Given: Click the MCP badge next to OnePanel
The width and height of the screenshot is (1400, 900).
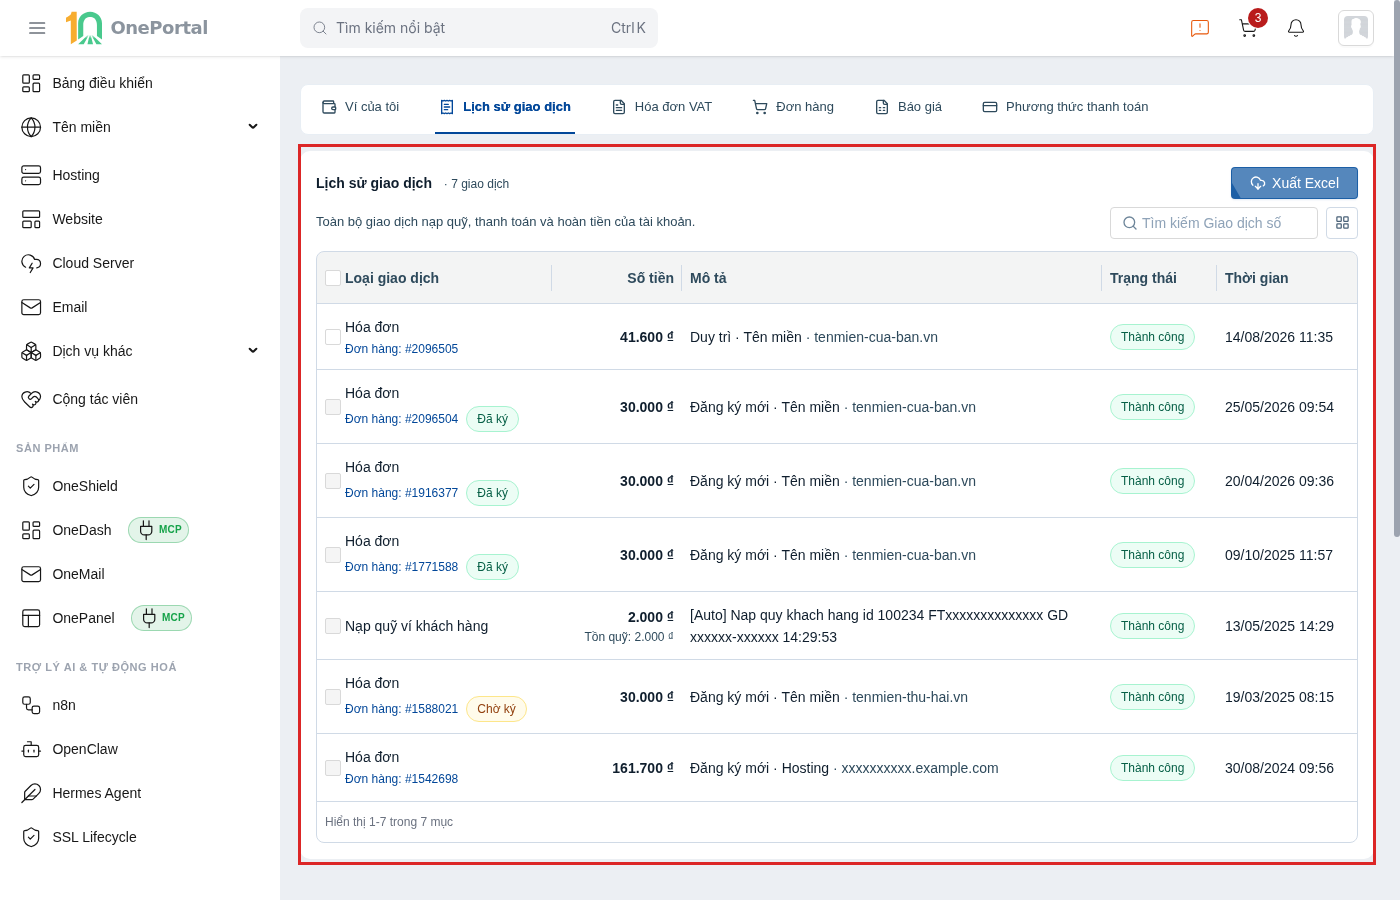Looking at the screenshot, I should 162,618.
